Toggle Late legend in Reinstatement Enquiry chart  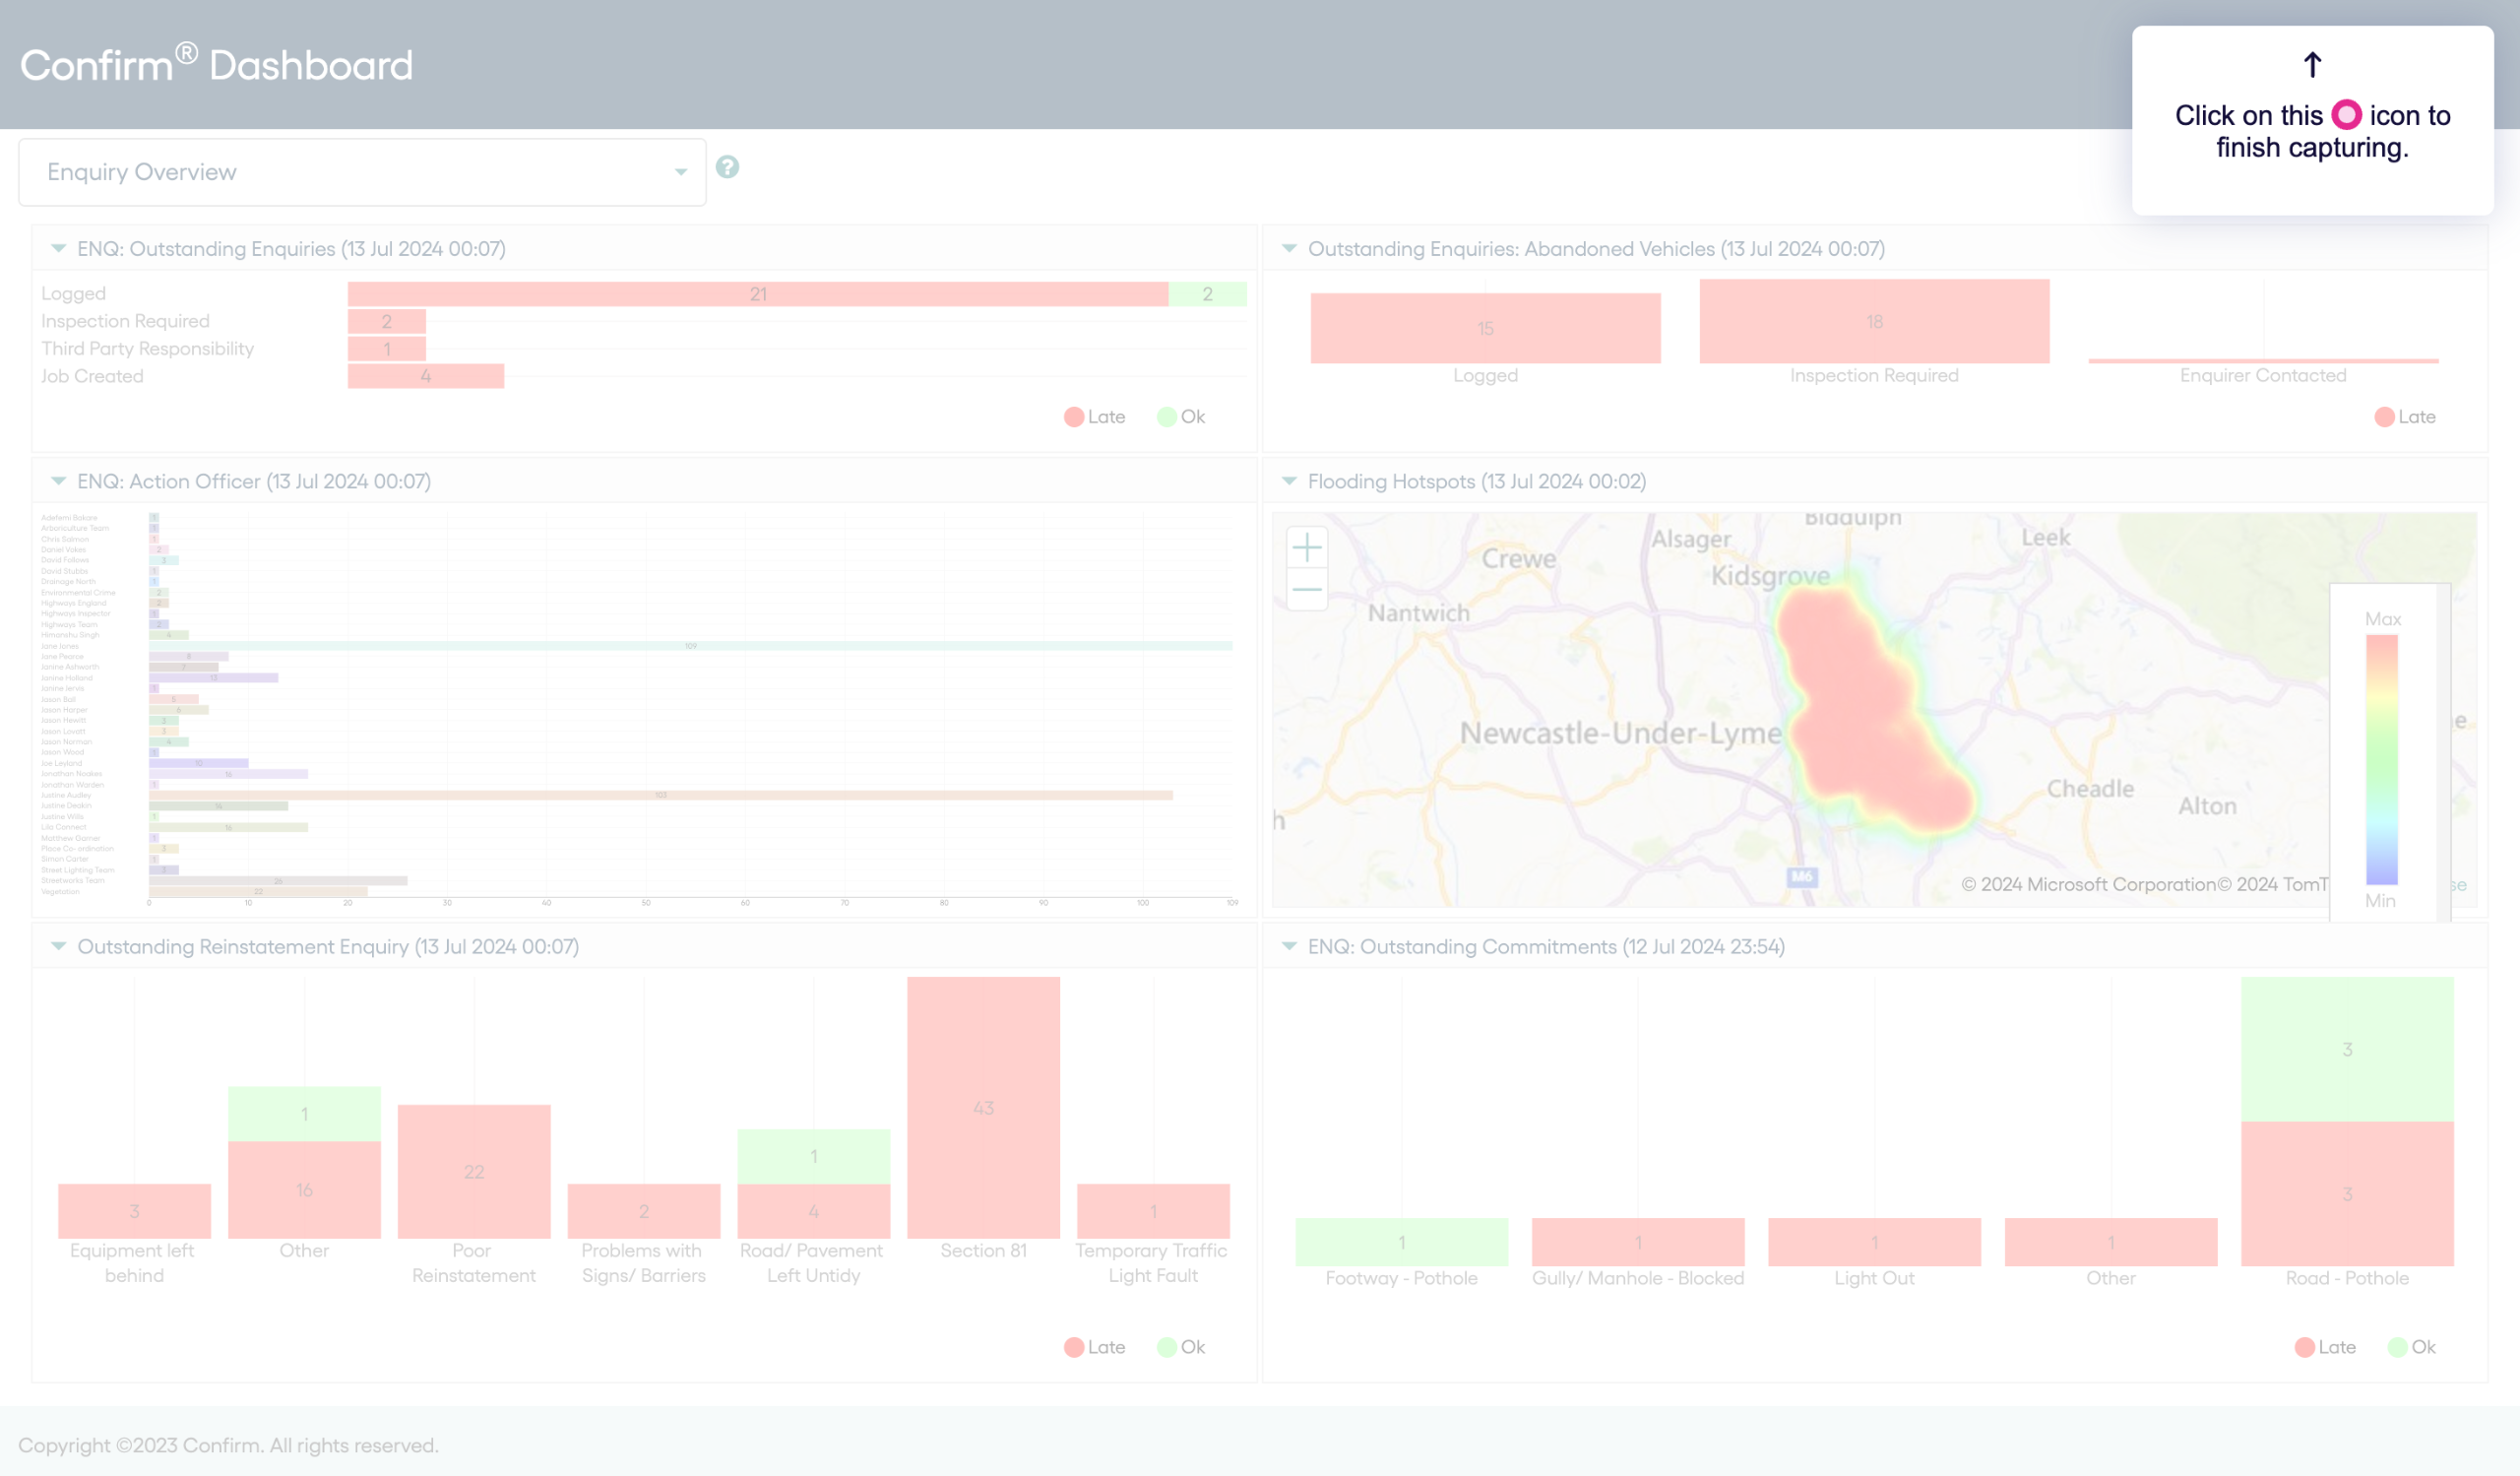[1095, 1347]
